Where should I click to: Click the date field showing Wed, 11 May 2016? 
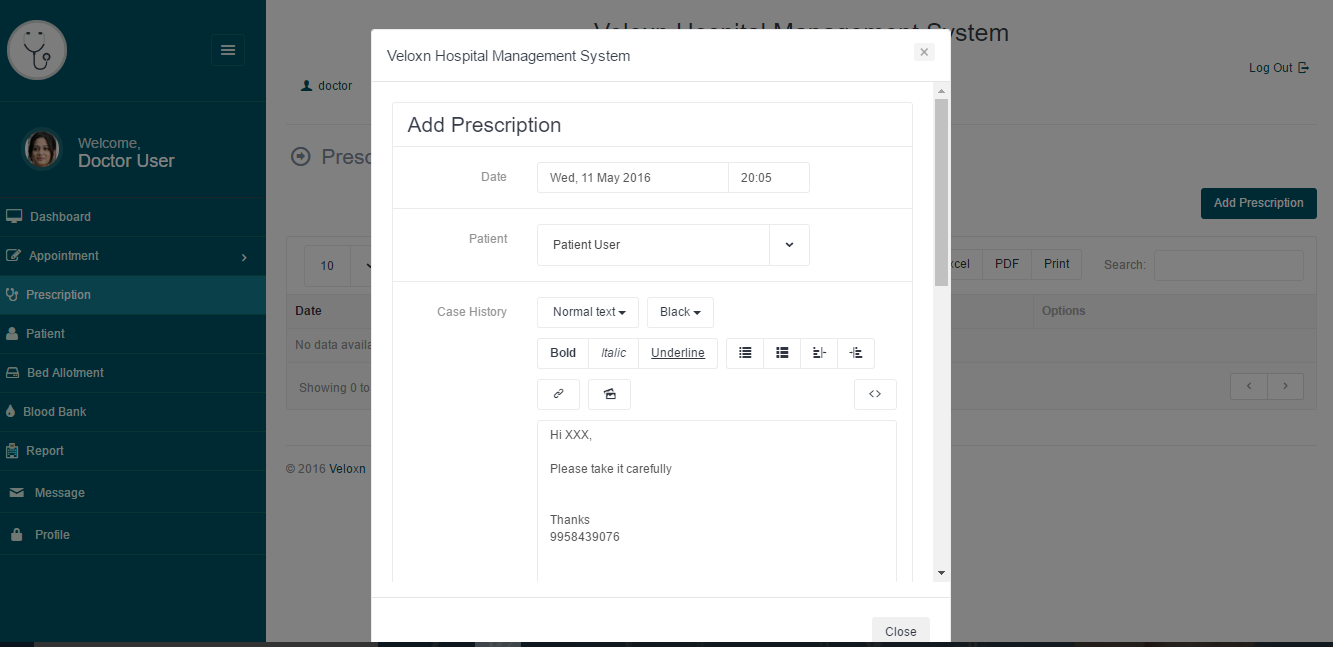pyautogui.click(x=632, y=178)
